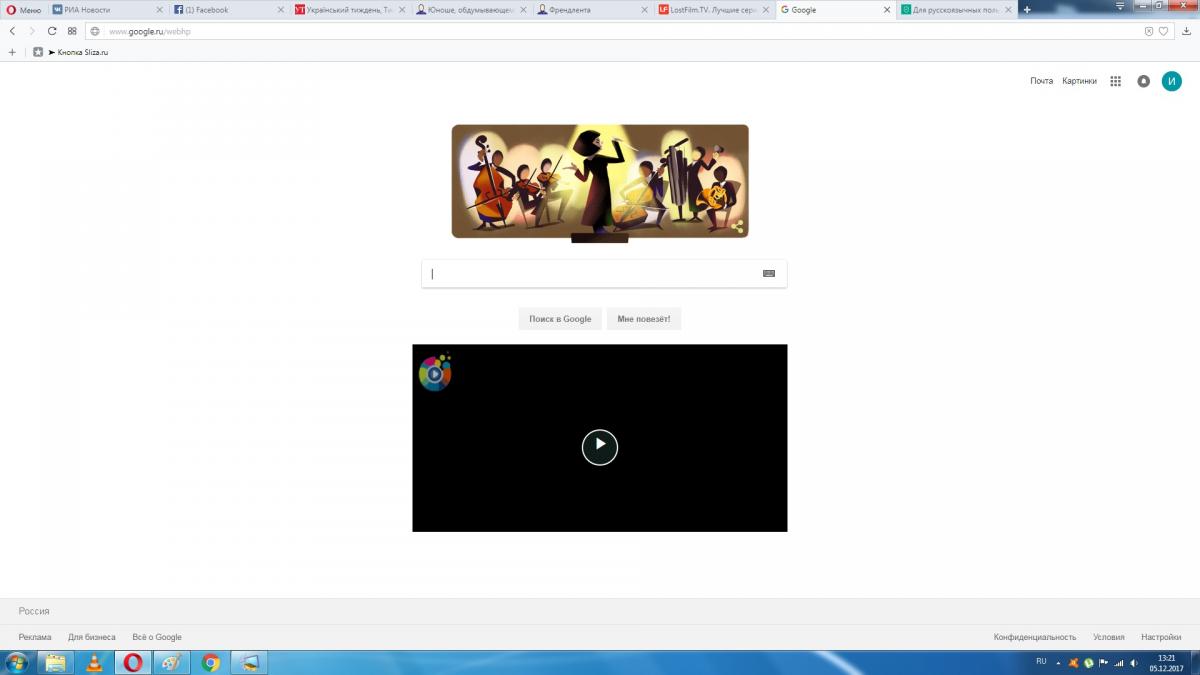Viewport: 1200px width, 675px height.
Task: Open the Почта link
Action: 1041,81
